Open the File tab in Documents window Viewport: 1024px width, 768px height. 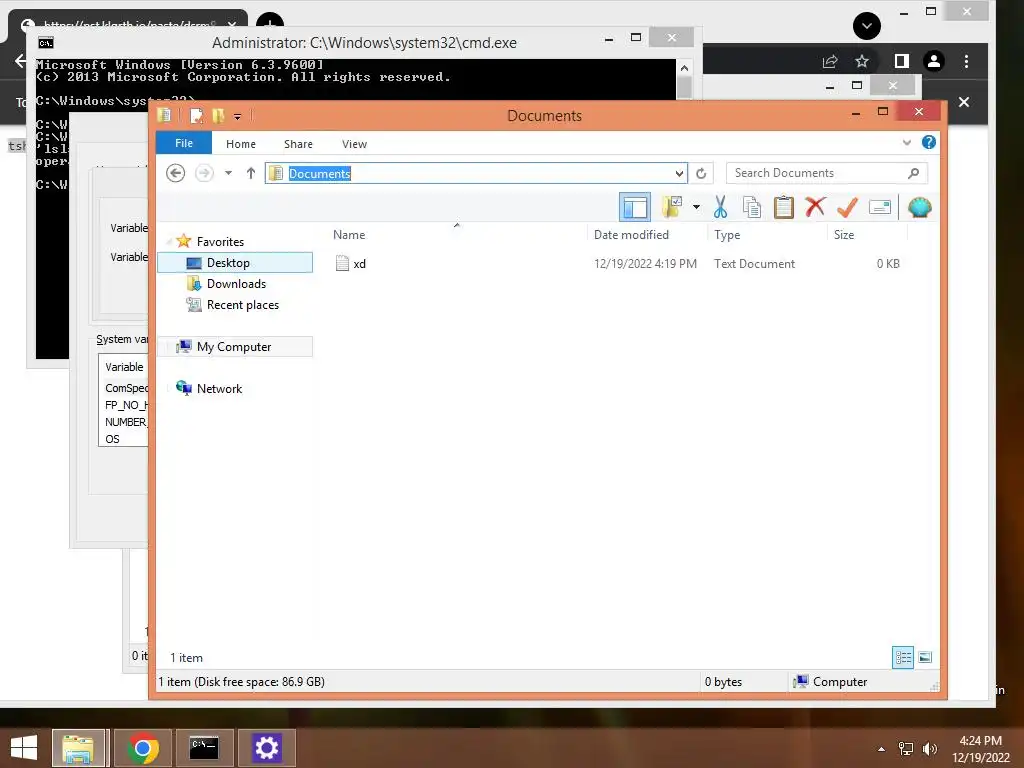pos(184,143)
